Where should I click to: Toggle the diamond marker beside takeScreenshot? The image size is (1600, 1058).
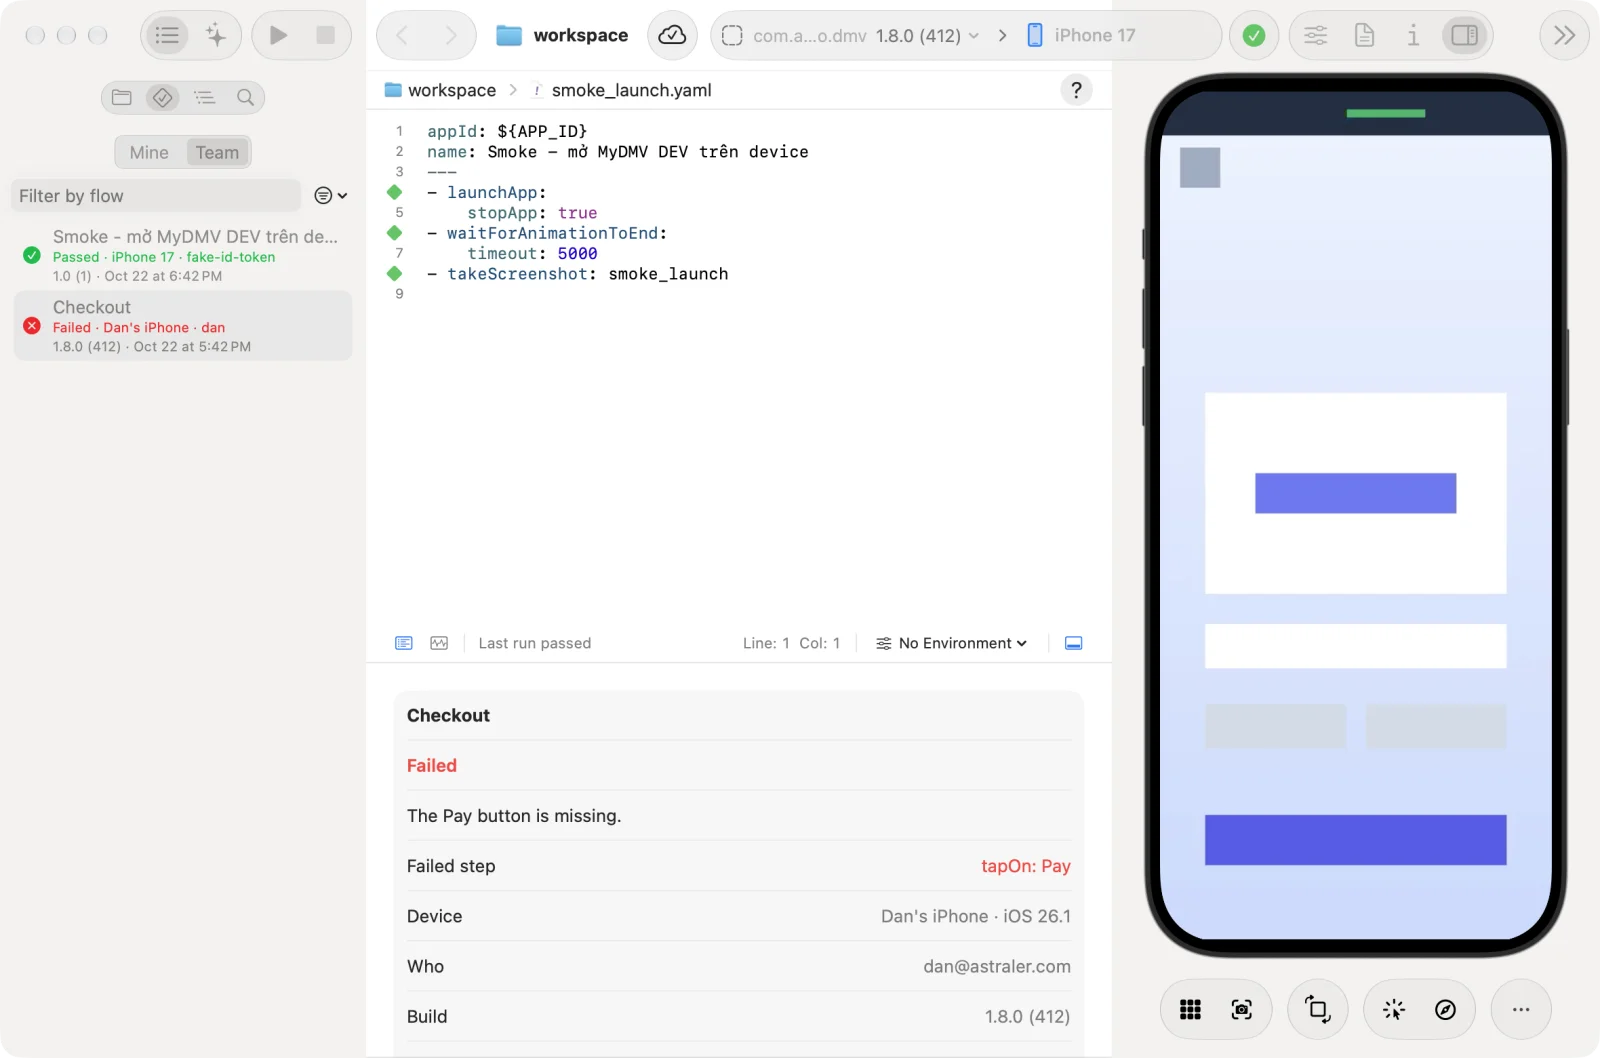point(395,273)
